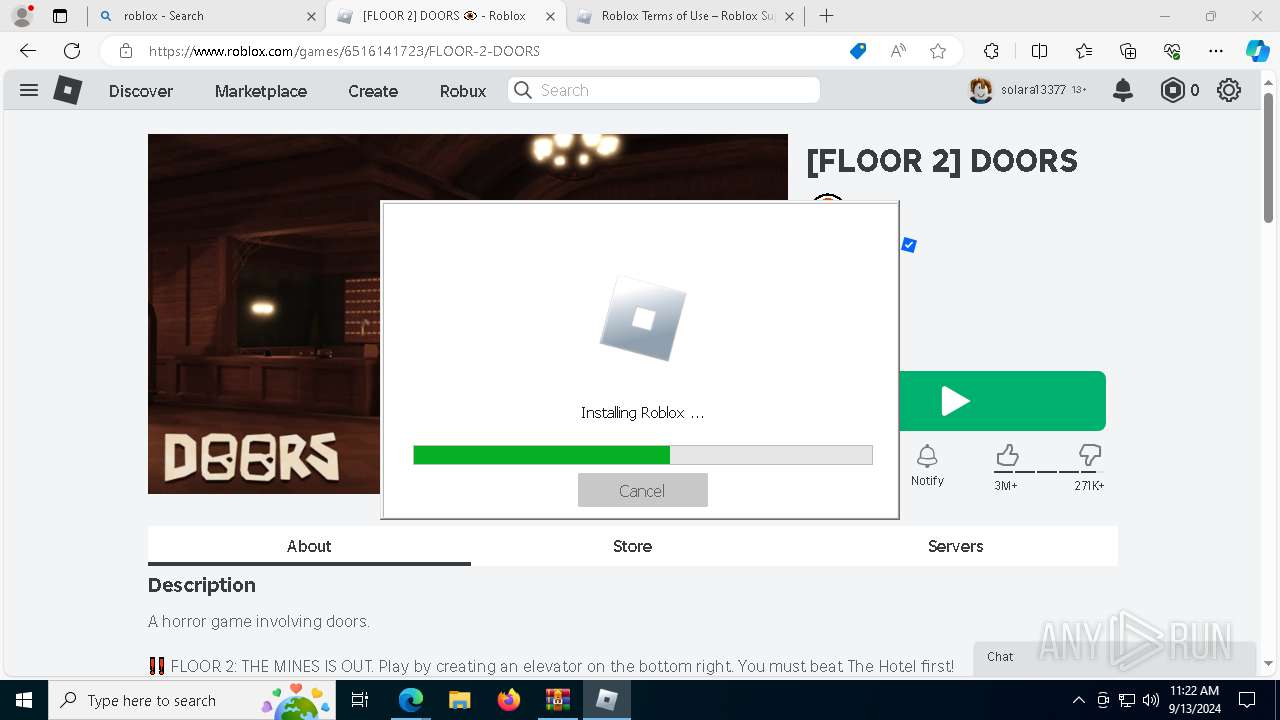
Task: Click the green Play button
Action: [1002, 401]
